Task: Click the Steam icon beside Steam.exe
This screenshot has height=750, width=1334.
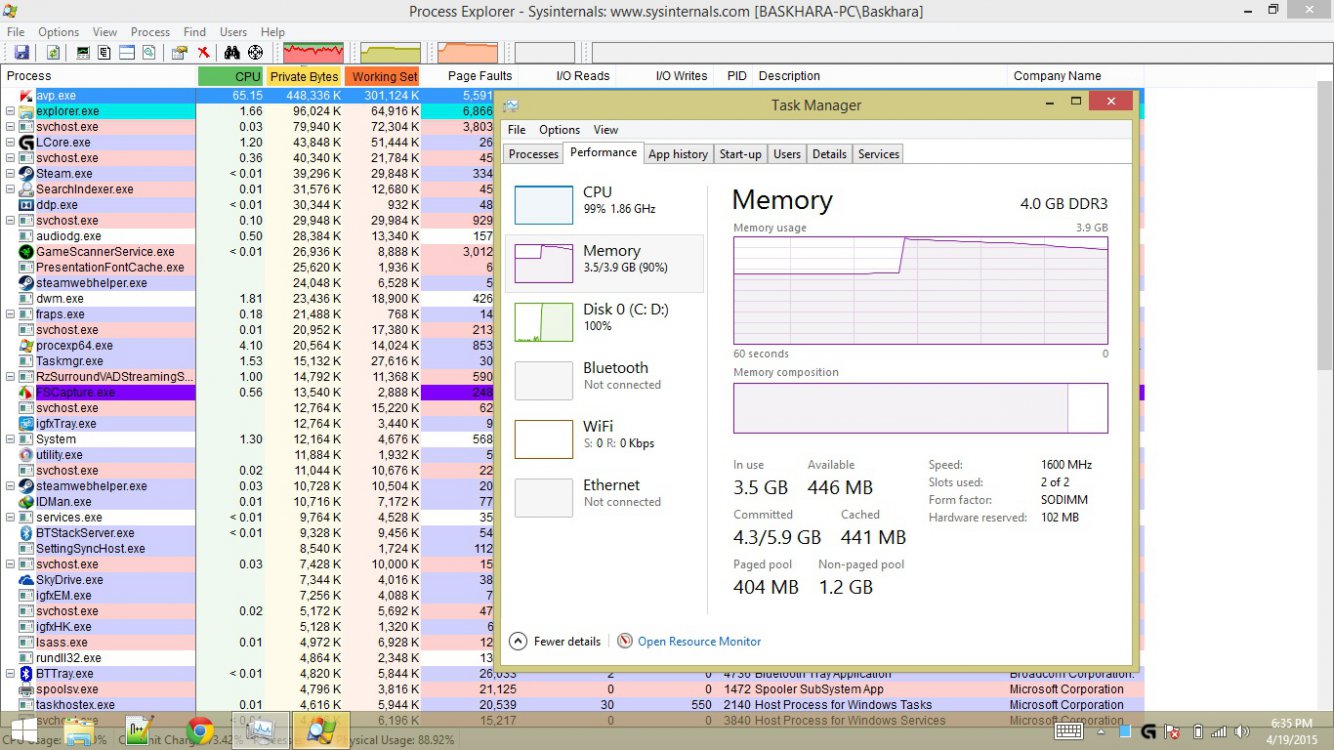Action: coord(26,174)
